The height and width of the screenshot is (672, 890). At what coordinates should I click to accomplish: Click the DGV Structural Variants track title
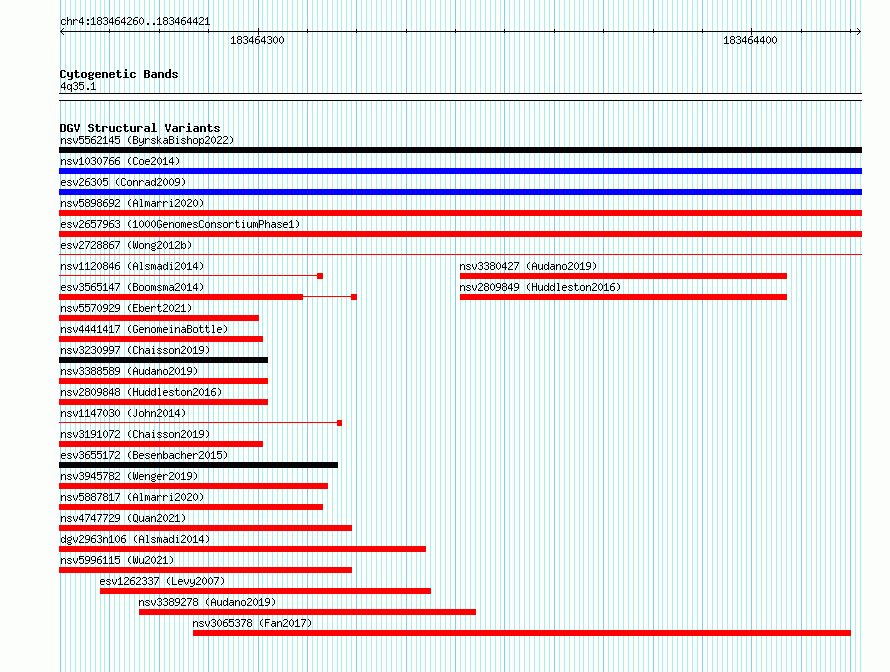[140, 128]
